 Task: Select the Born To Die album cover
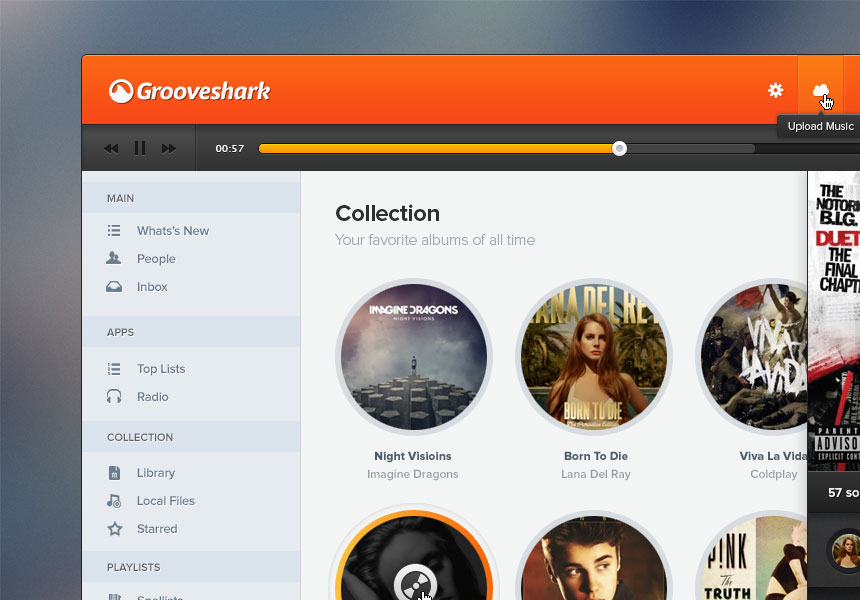pyautogui.click(x=594, y=357)
